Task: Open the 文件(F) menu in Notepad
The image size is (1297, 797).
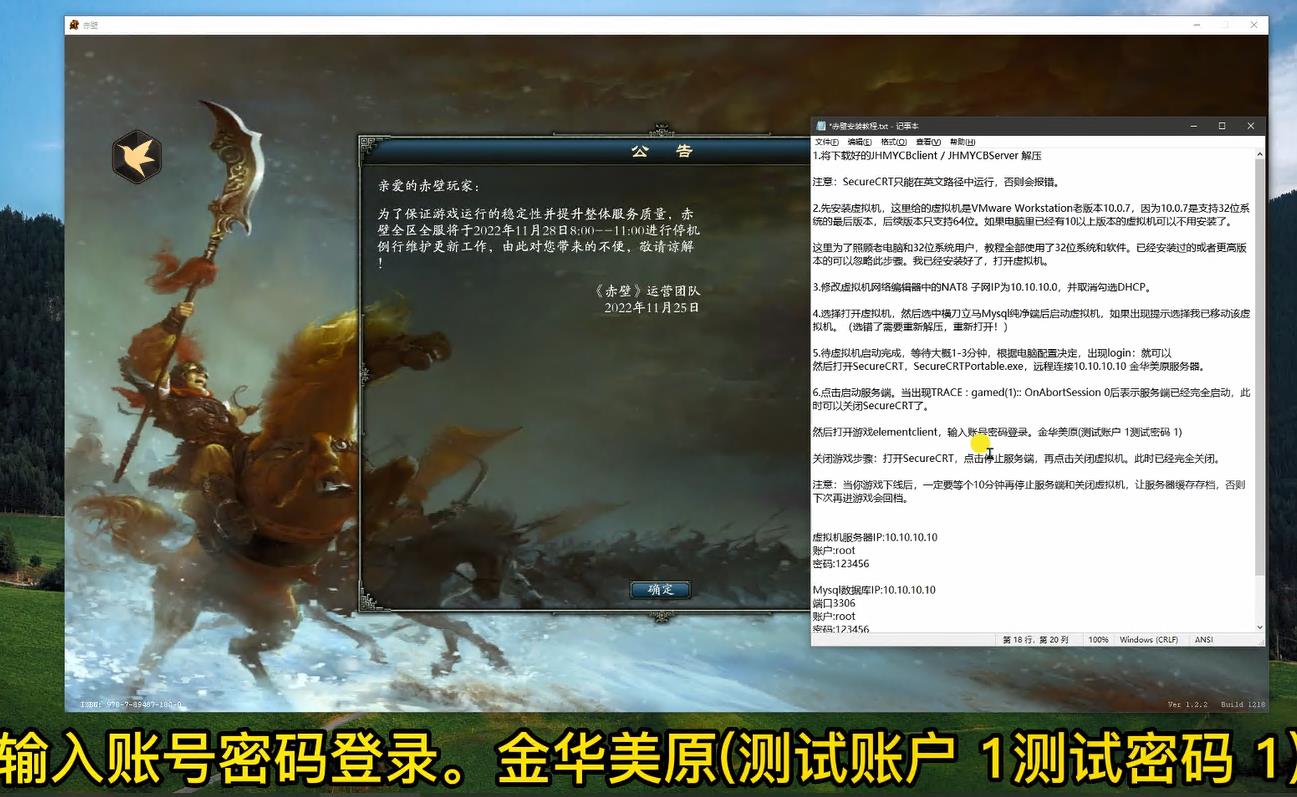Action: coord(827,142)
